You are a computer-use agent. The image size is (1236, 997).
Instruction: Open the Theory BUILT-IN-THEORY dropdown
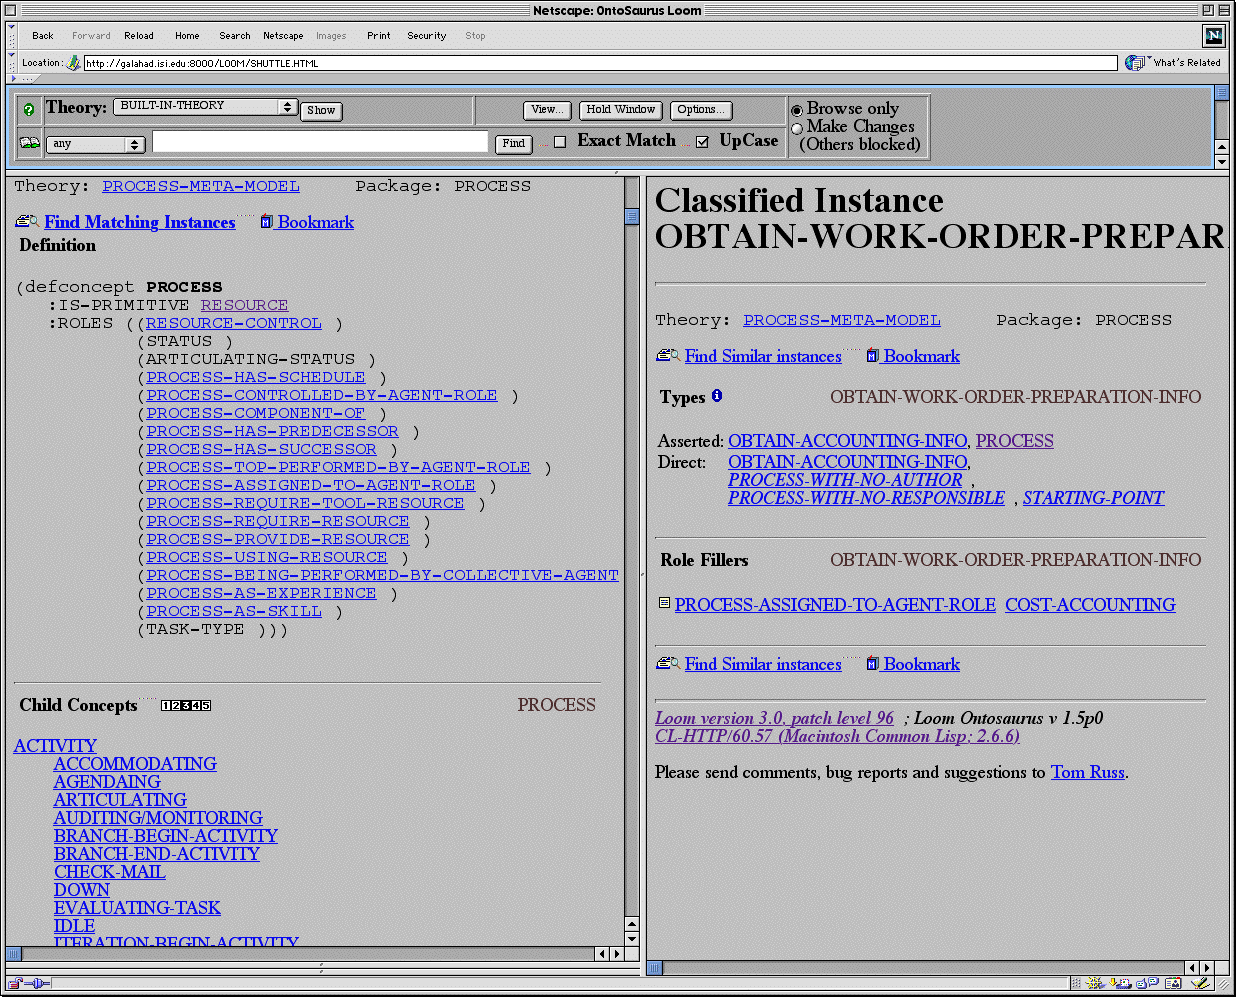205,107
